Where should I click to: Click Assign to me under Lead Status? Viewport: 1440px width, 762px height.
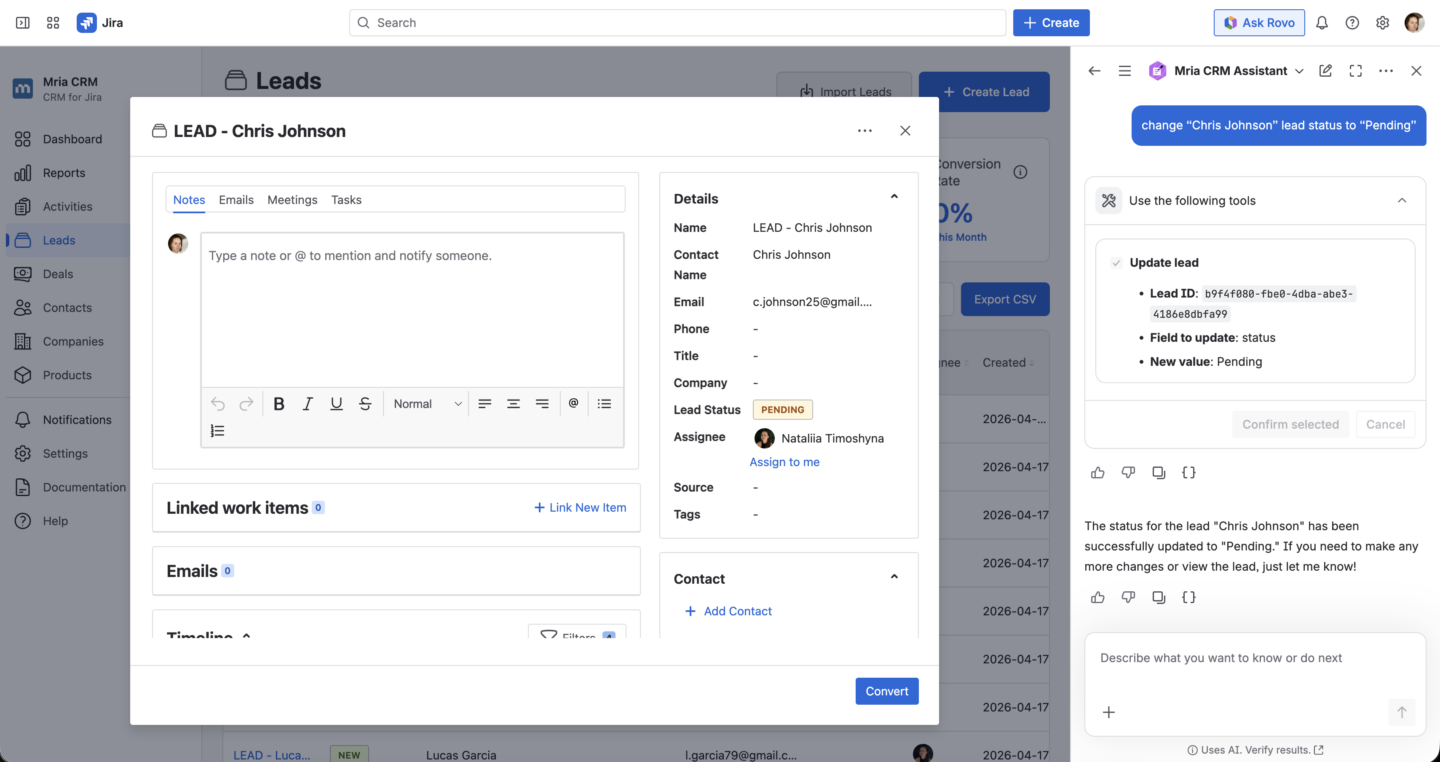[x=784, y=461]
